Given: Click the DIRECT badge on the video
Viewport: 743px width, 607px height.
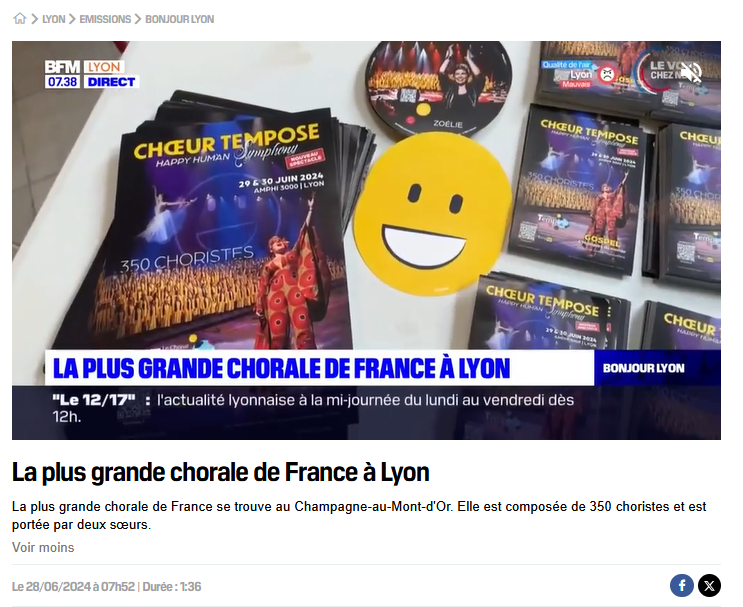Looking at the screenshot, I should 111,82.
